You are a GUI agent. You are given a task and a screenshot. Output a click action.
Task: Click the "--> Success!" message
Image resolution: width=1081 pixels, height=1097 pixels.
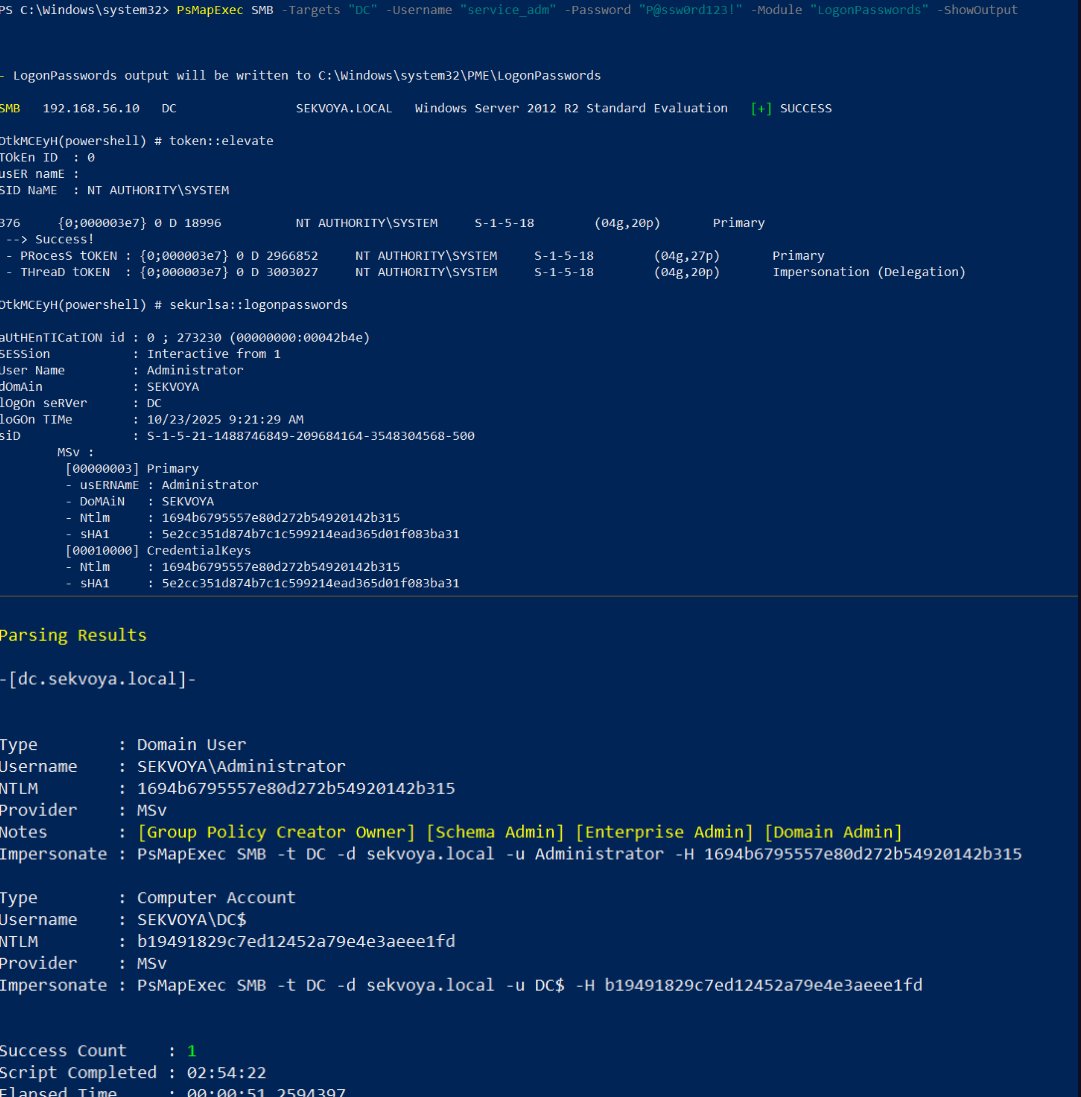tap(49, 239)
